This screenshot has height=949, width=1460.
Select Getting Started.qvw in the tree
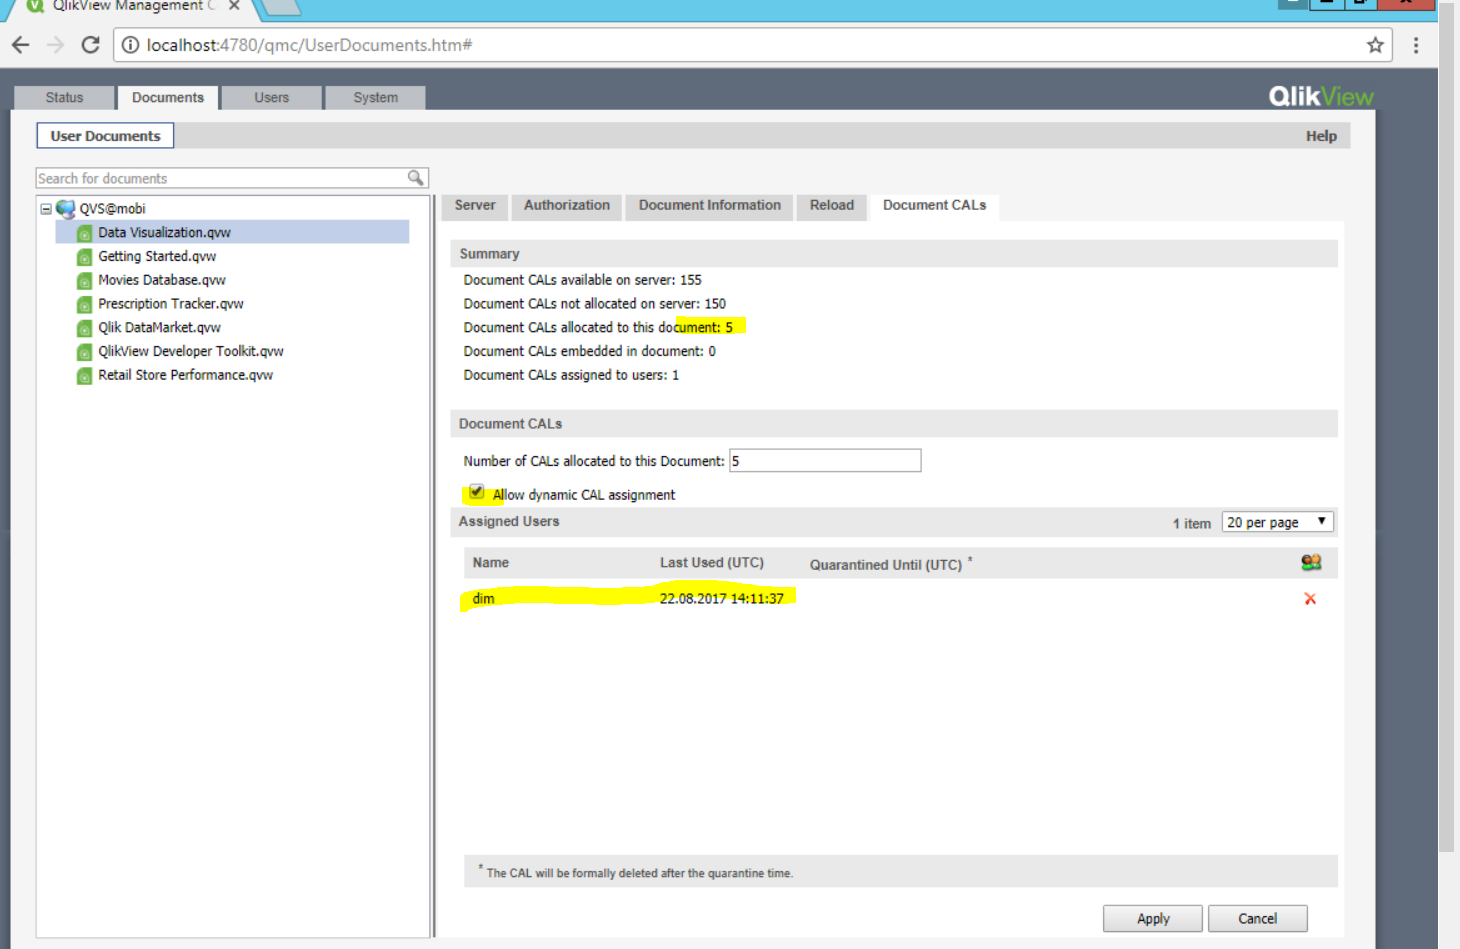coord(157,256)
